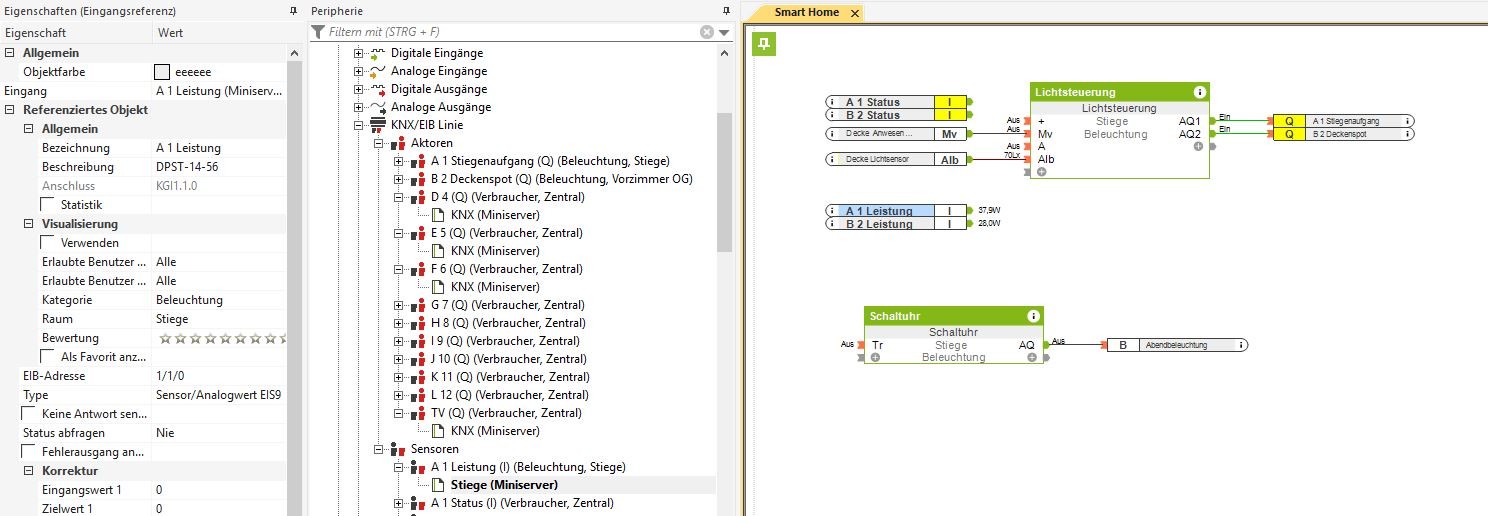
Task: Click the Aktoren folder icon in the tree
Action: coord(398,143)
